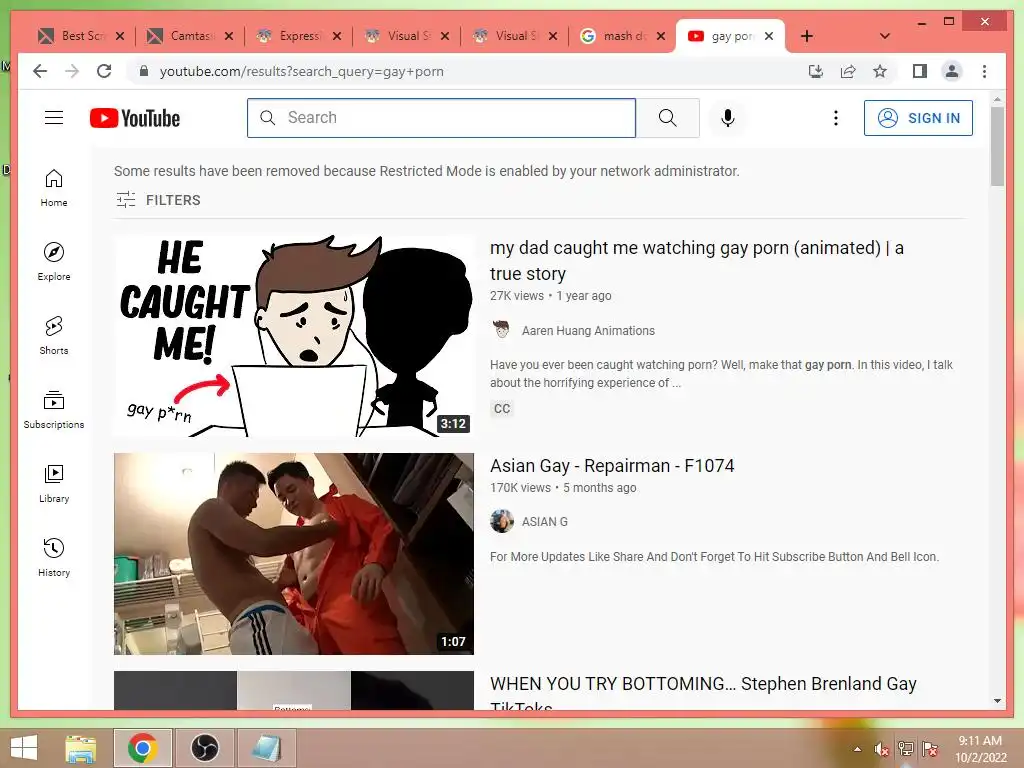This screenshot has height=768, width=1024.
Task: Expand the tab search dropdown arrow
Action: pos(885,36)
